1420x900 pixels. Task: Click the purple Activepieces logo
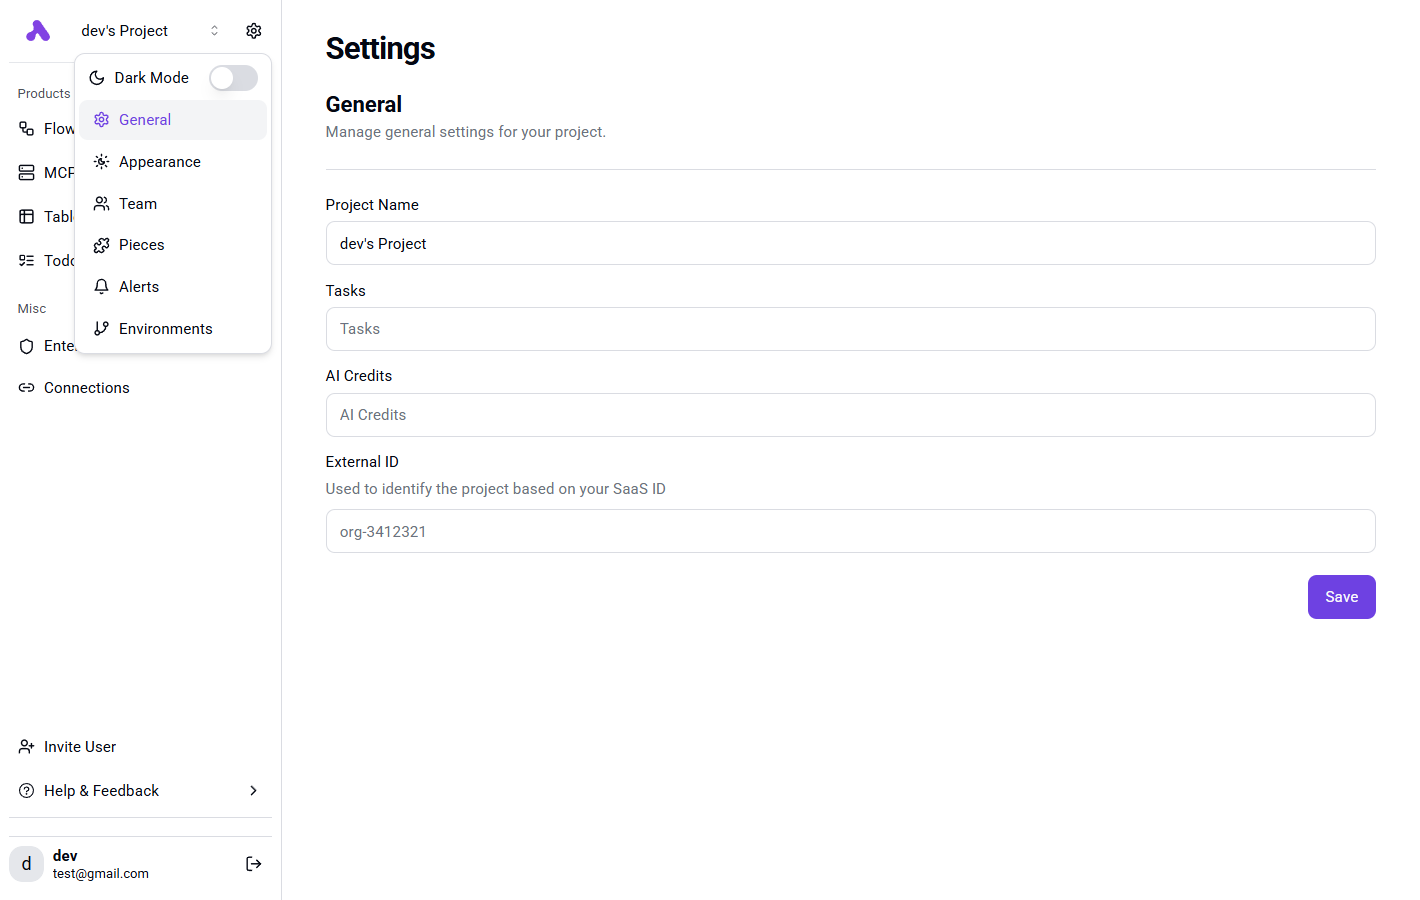pyautogui.click(x=38, y=31)
